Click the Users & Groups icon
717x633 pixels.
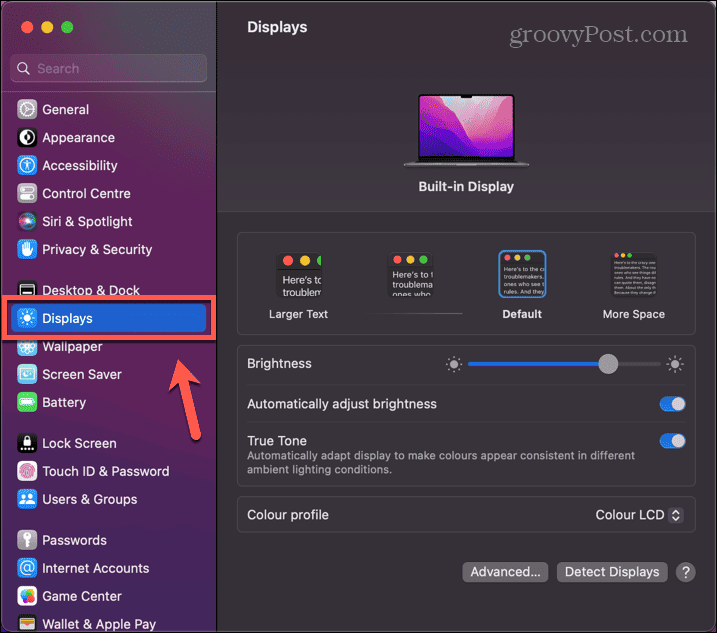coord(27,499)
